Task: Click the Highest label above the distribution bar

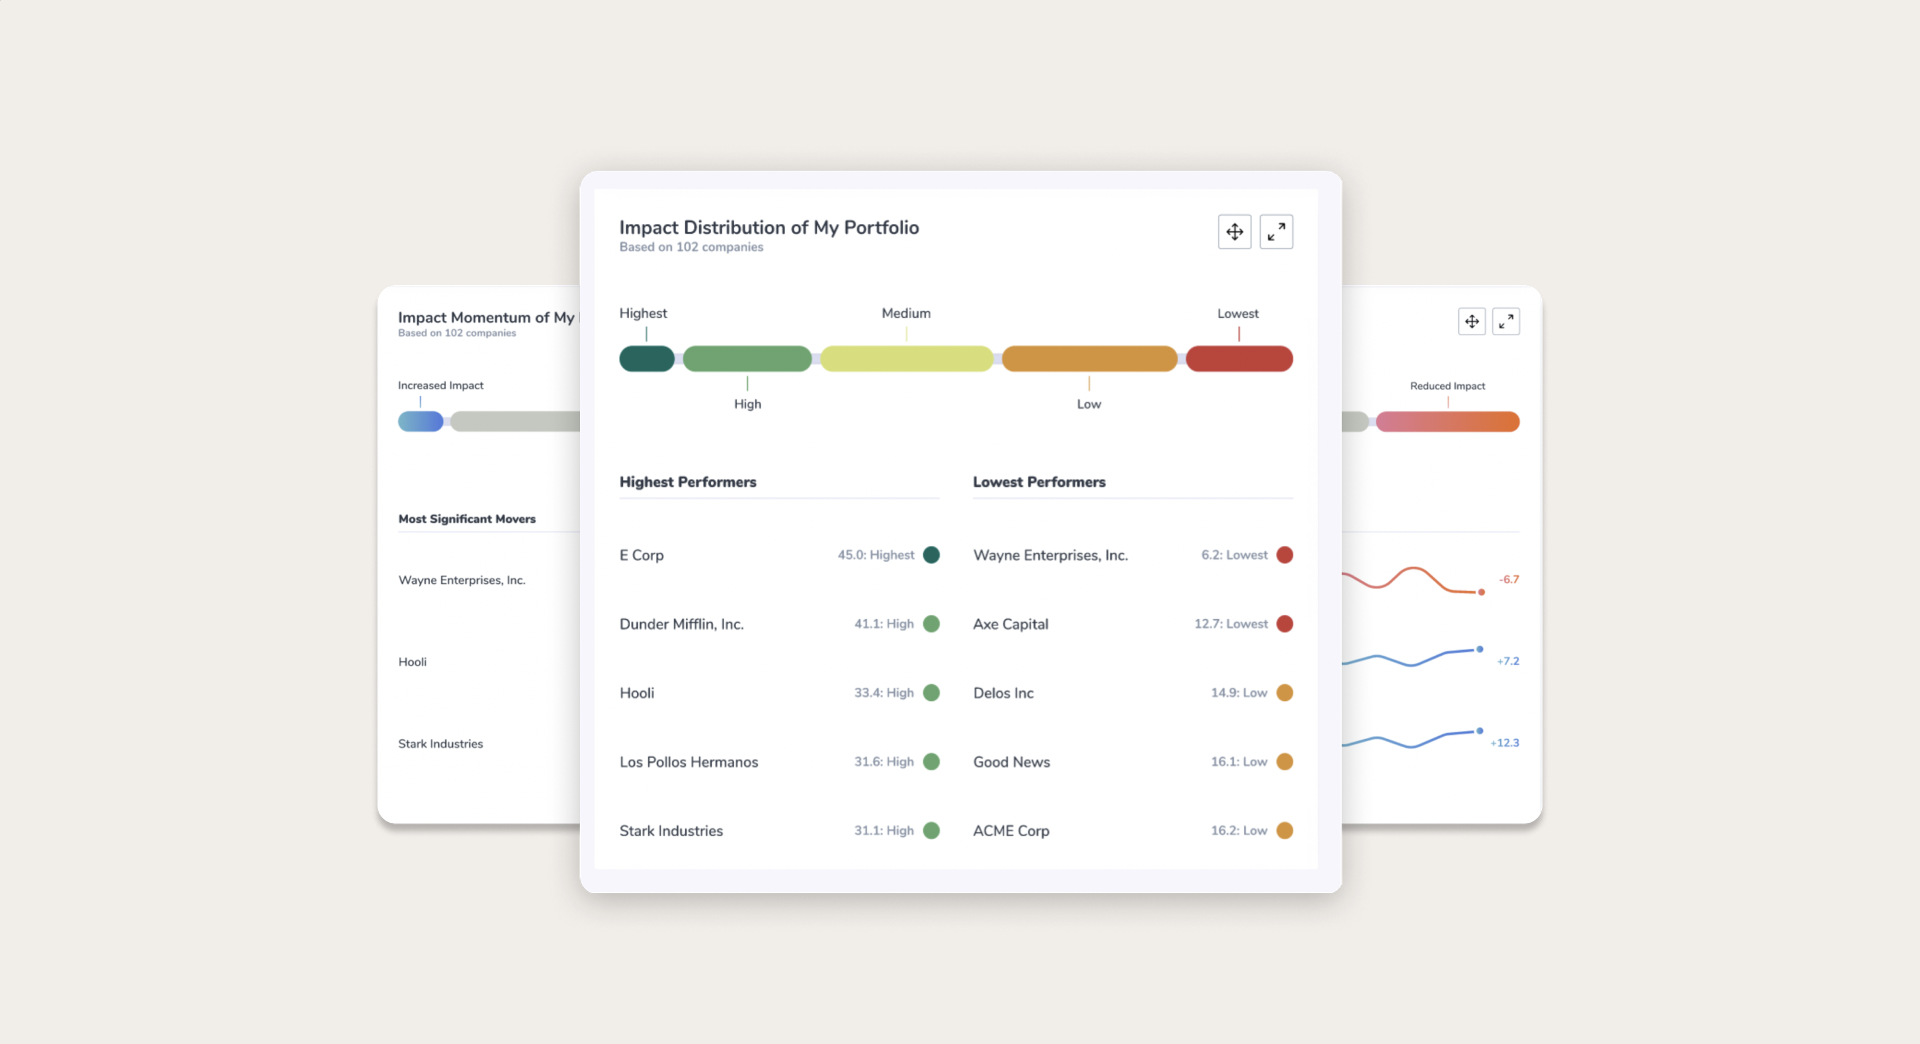Action: [x=643, y=313]
